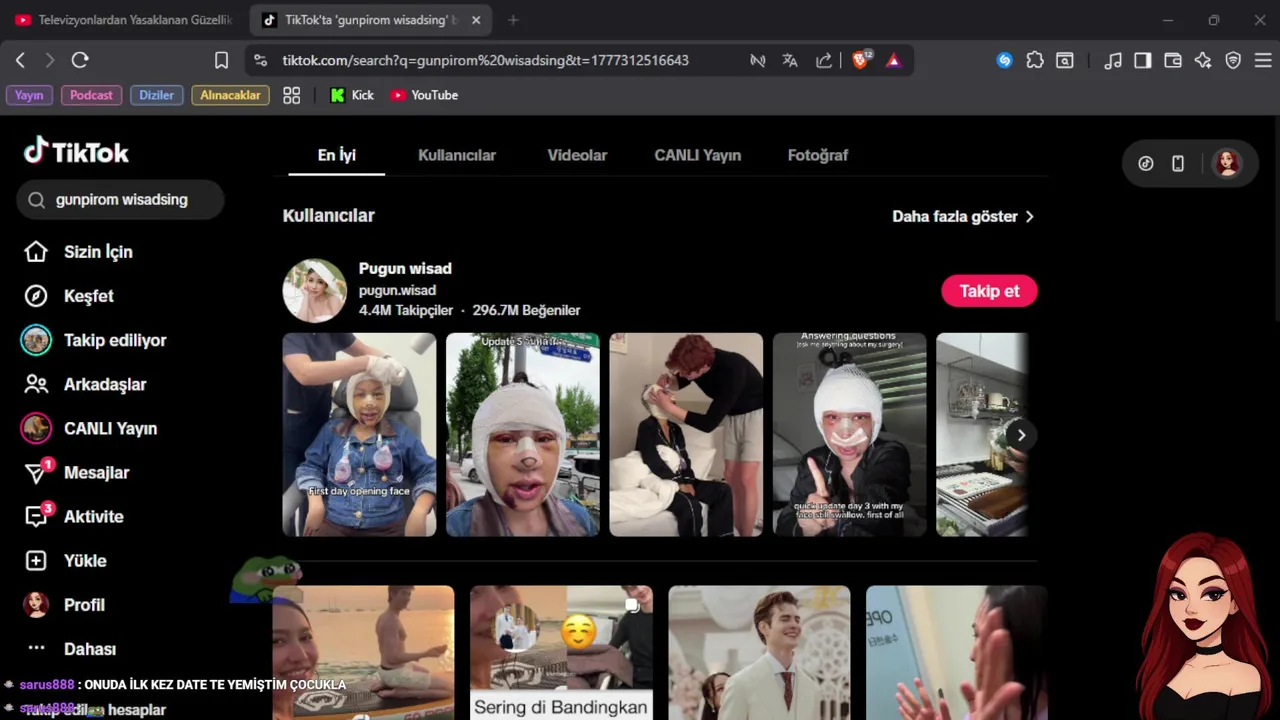Open the browser hamburger menu
Screen dimensions: 1280x720
coord(1263,60)
